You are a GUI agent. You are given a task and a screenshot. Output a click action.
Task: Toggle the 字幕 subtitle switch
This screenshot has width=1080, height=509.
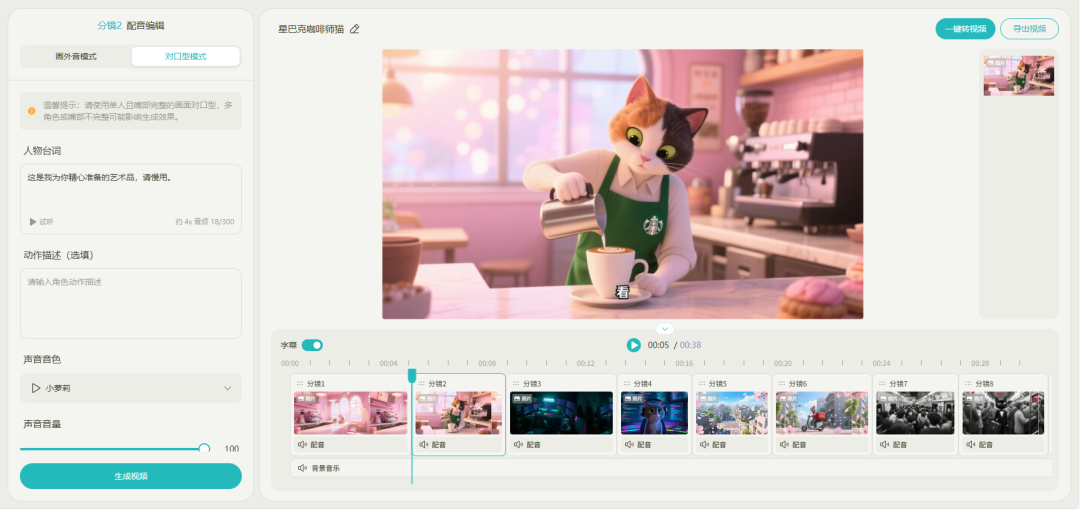[x=312, y=345]
